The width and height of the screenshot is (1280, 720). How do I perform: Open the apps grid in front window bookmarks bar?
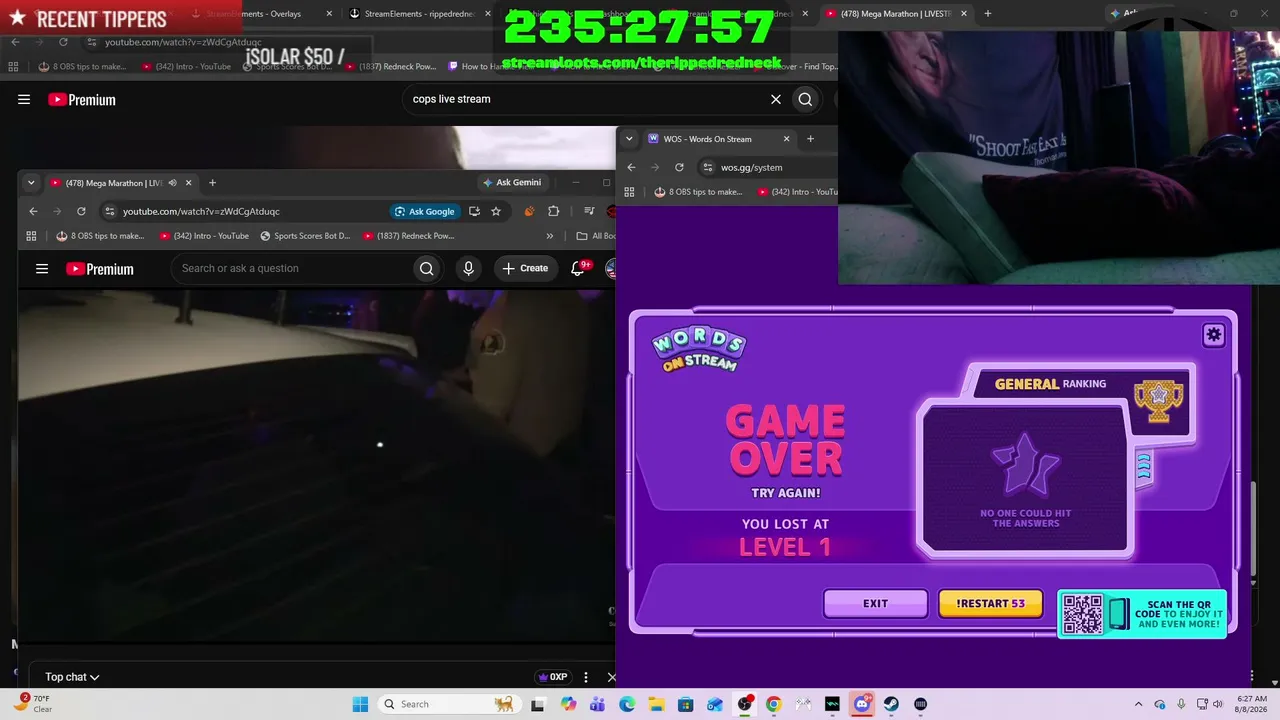31,236
